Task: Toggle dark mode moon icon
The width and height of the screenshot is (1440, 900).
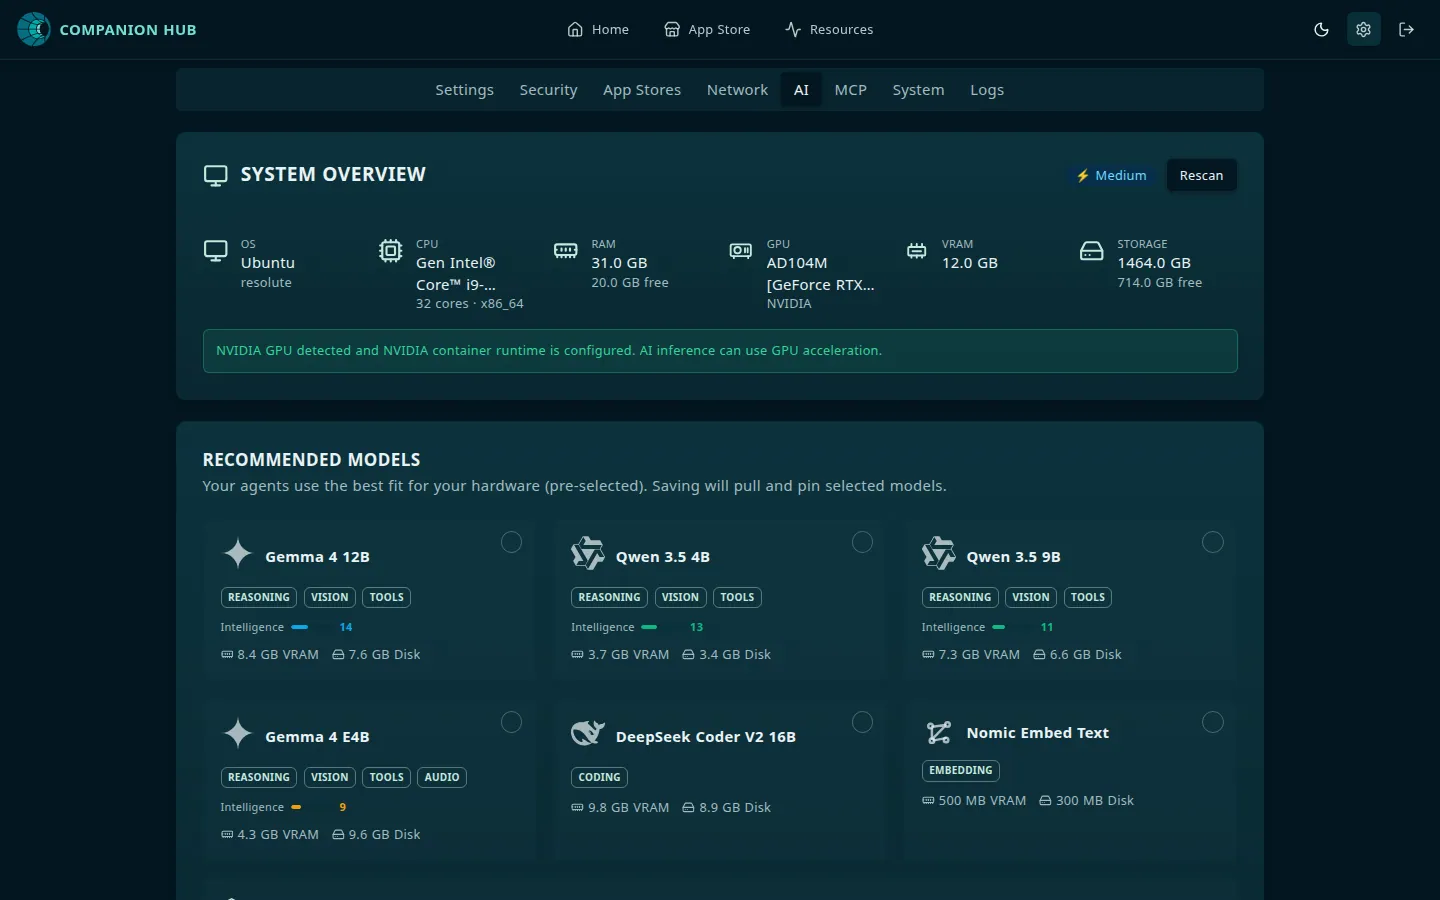Action: tap(1321, 29)
